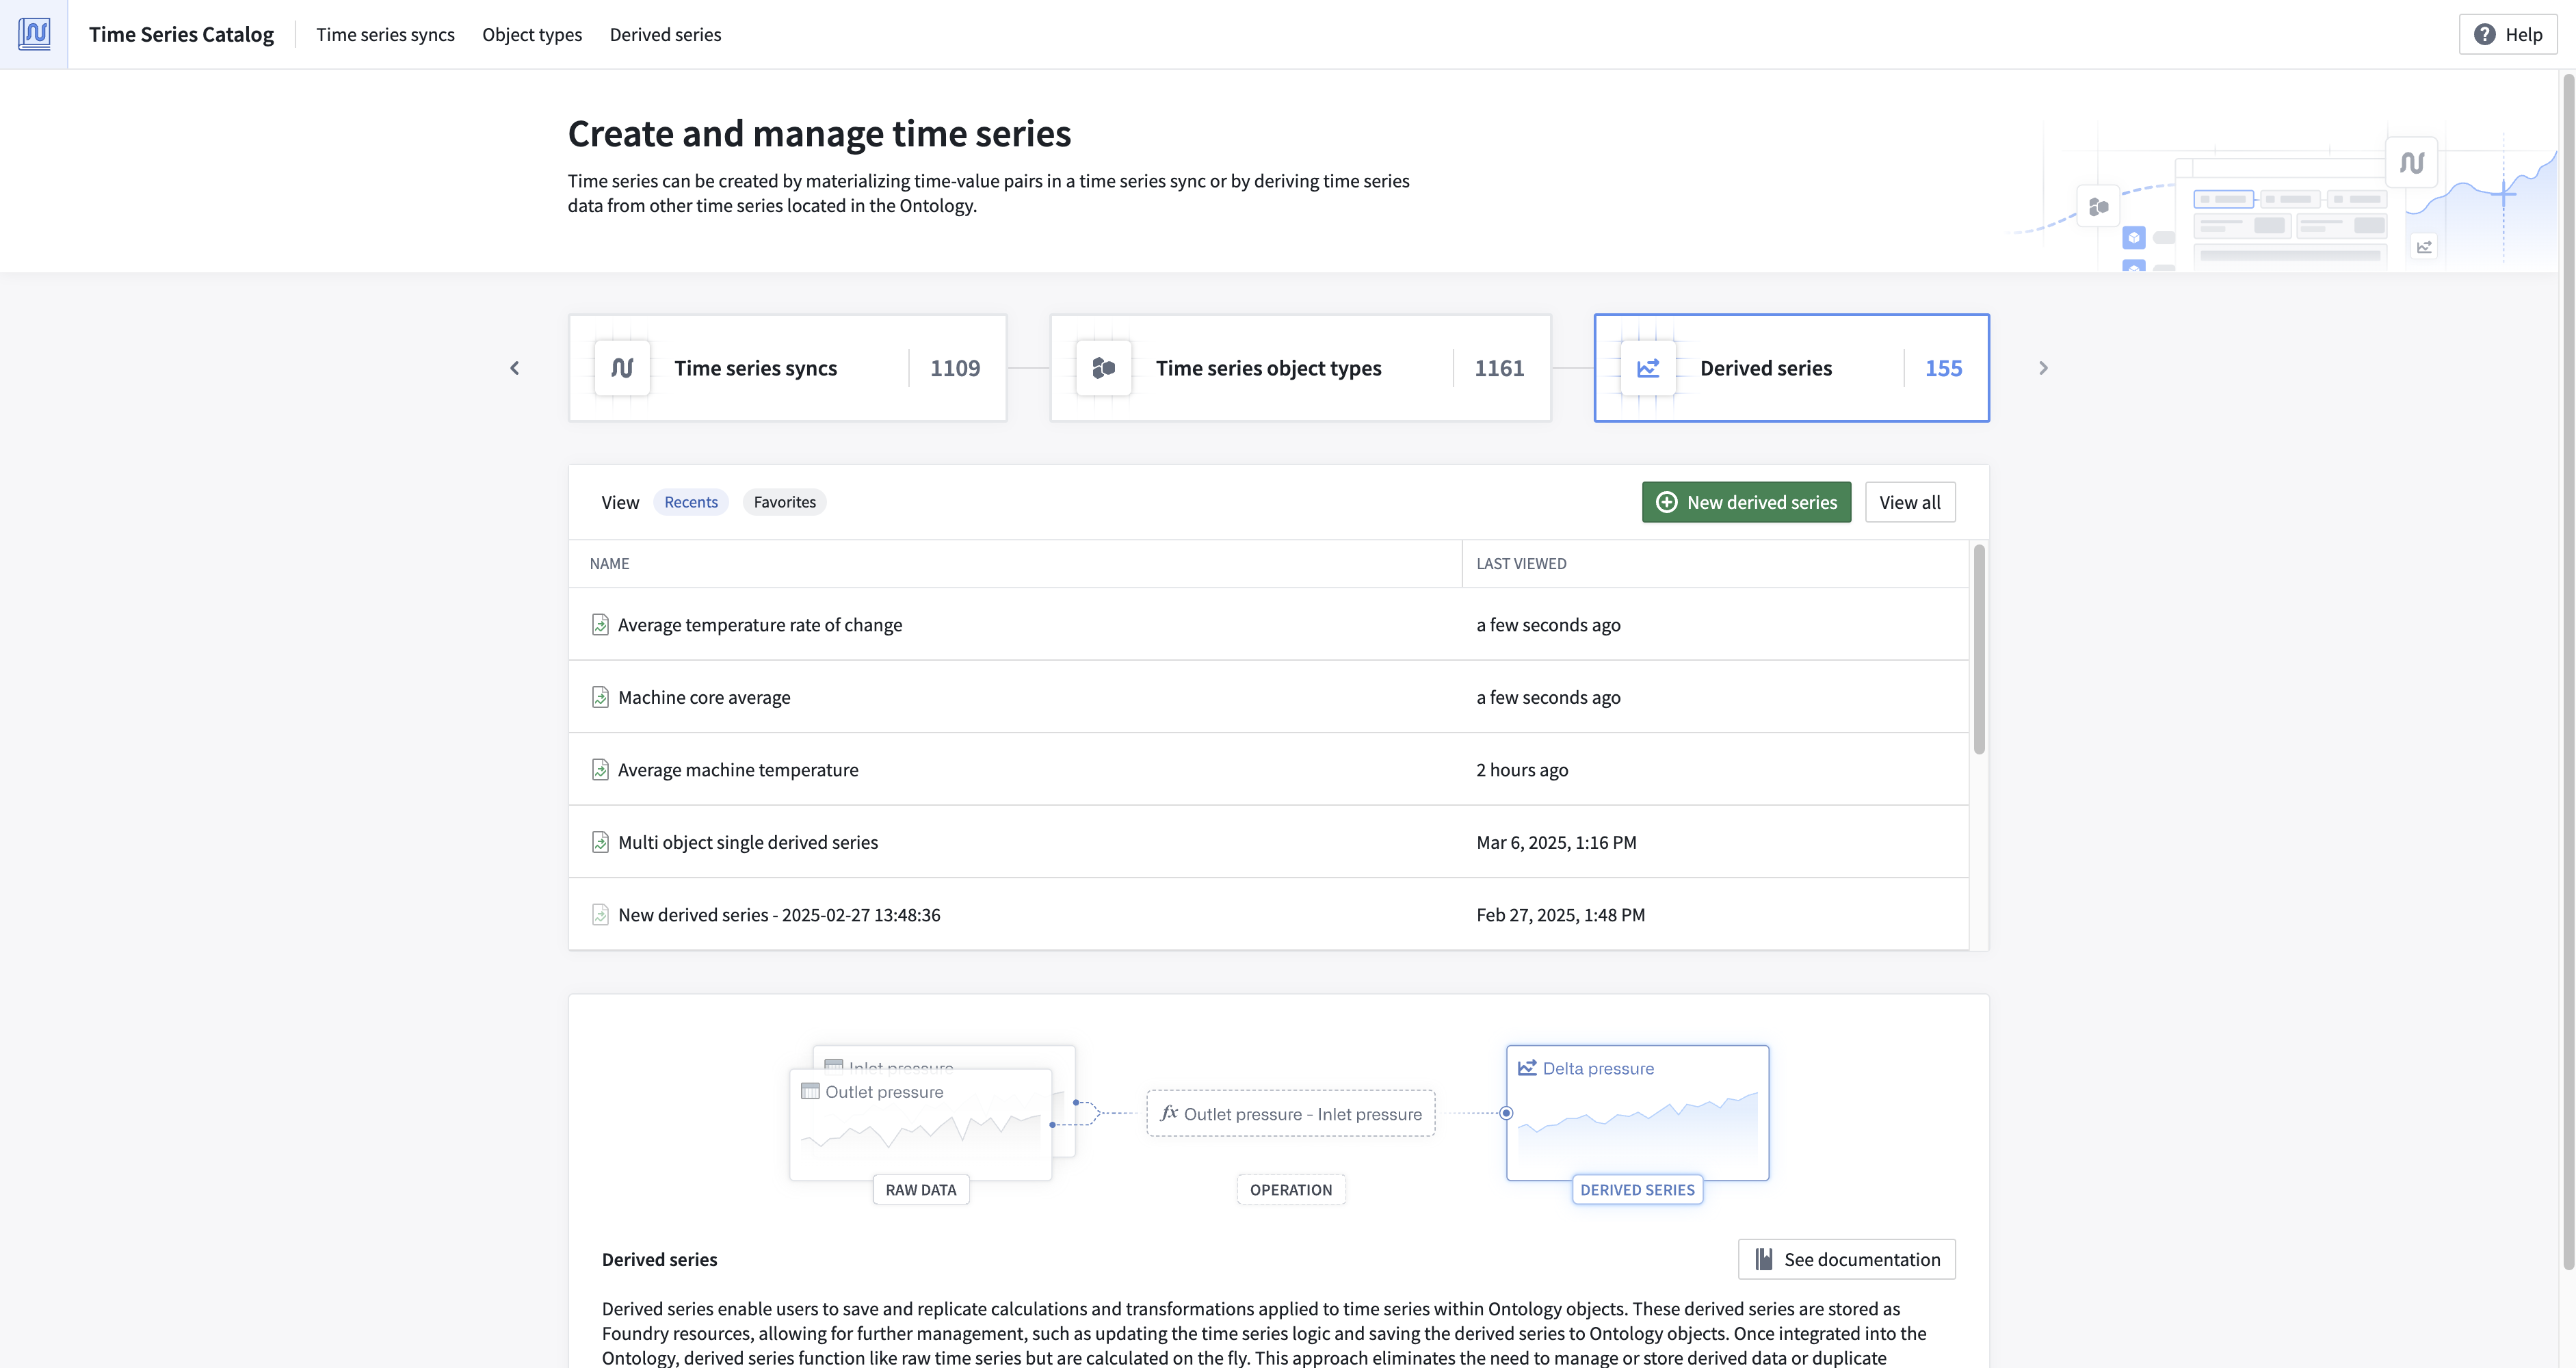Click the Time series object types cube icon
Viewport: 2576px width, 1368px height.
point(1104,368)
